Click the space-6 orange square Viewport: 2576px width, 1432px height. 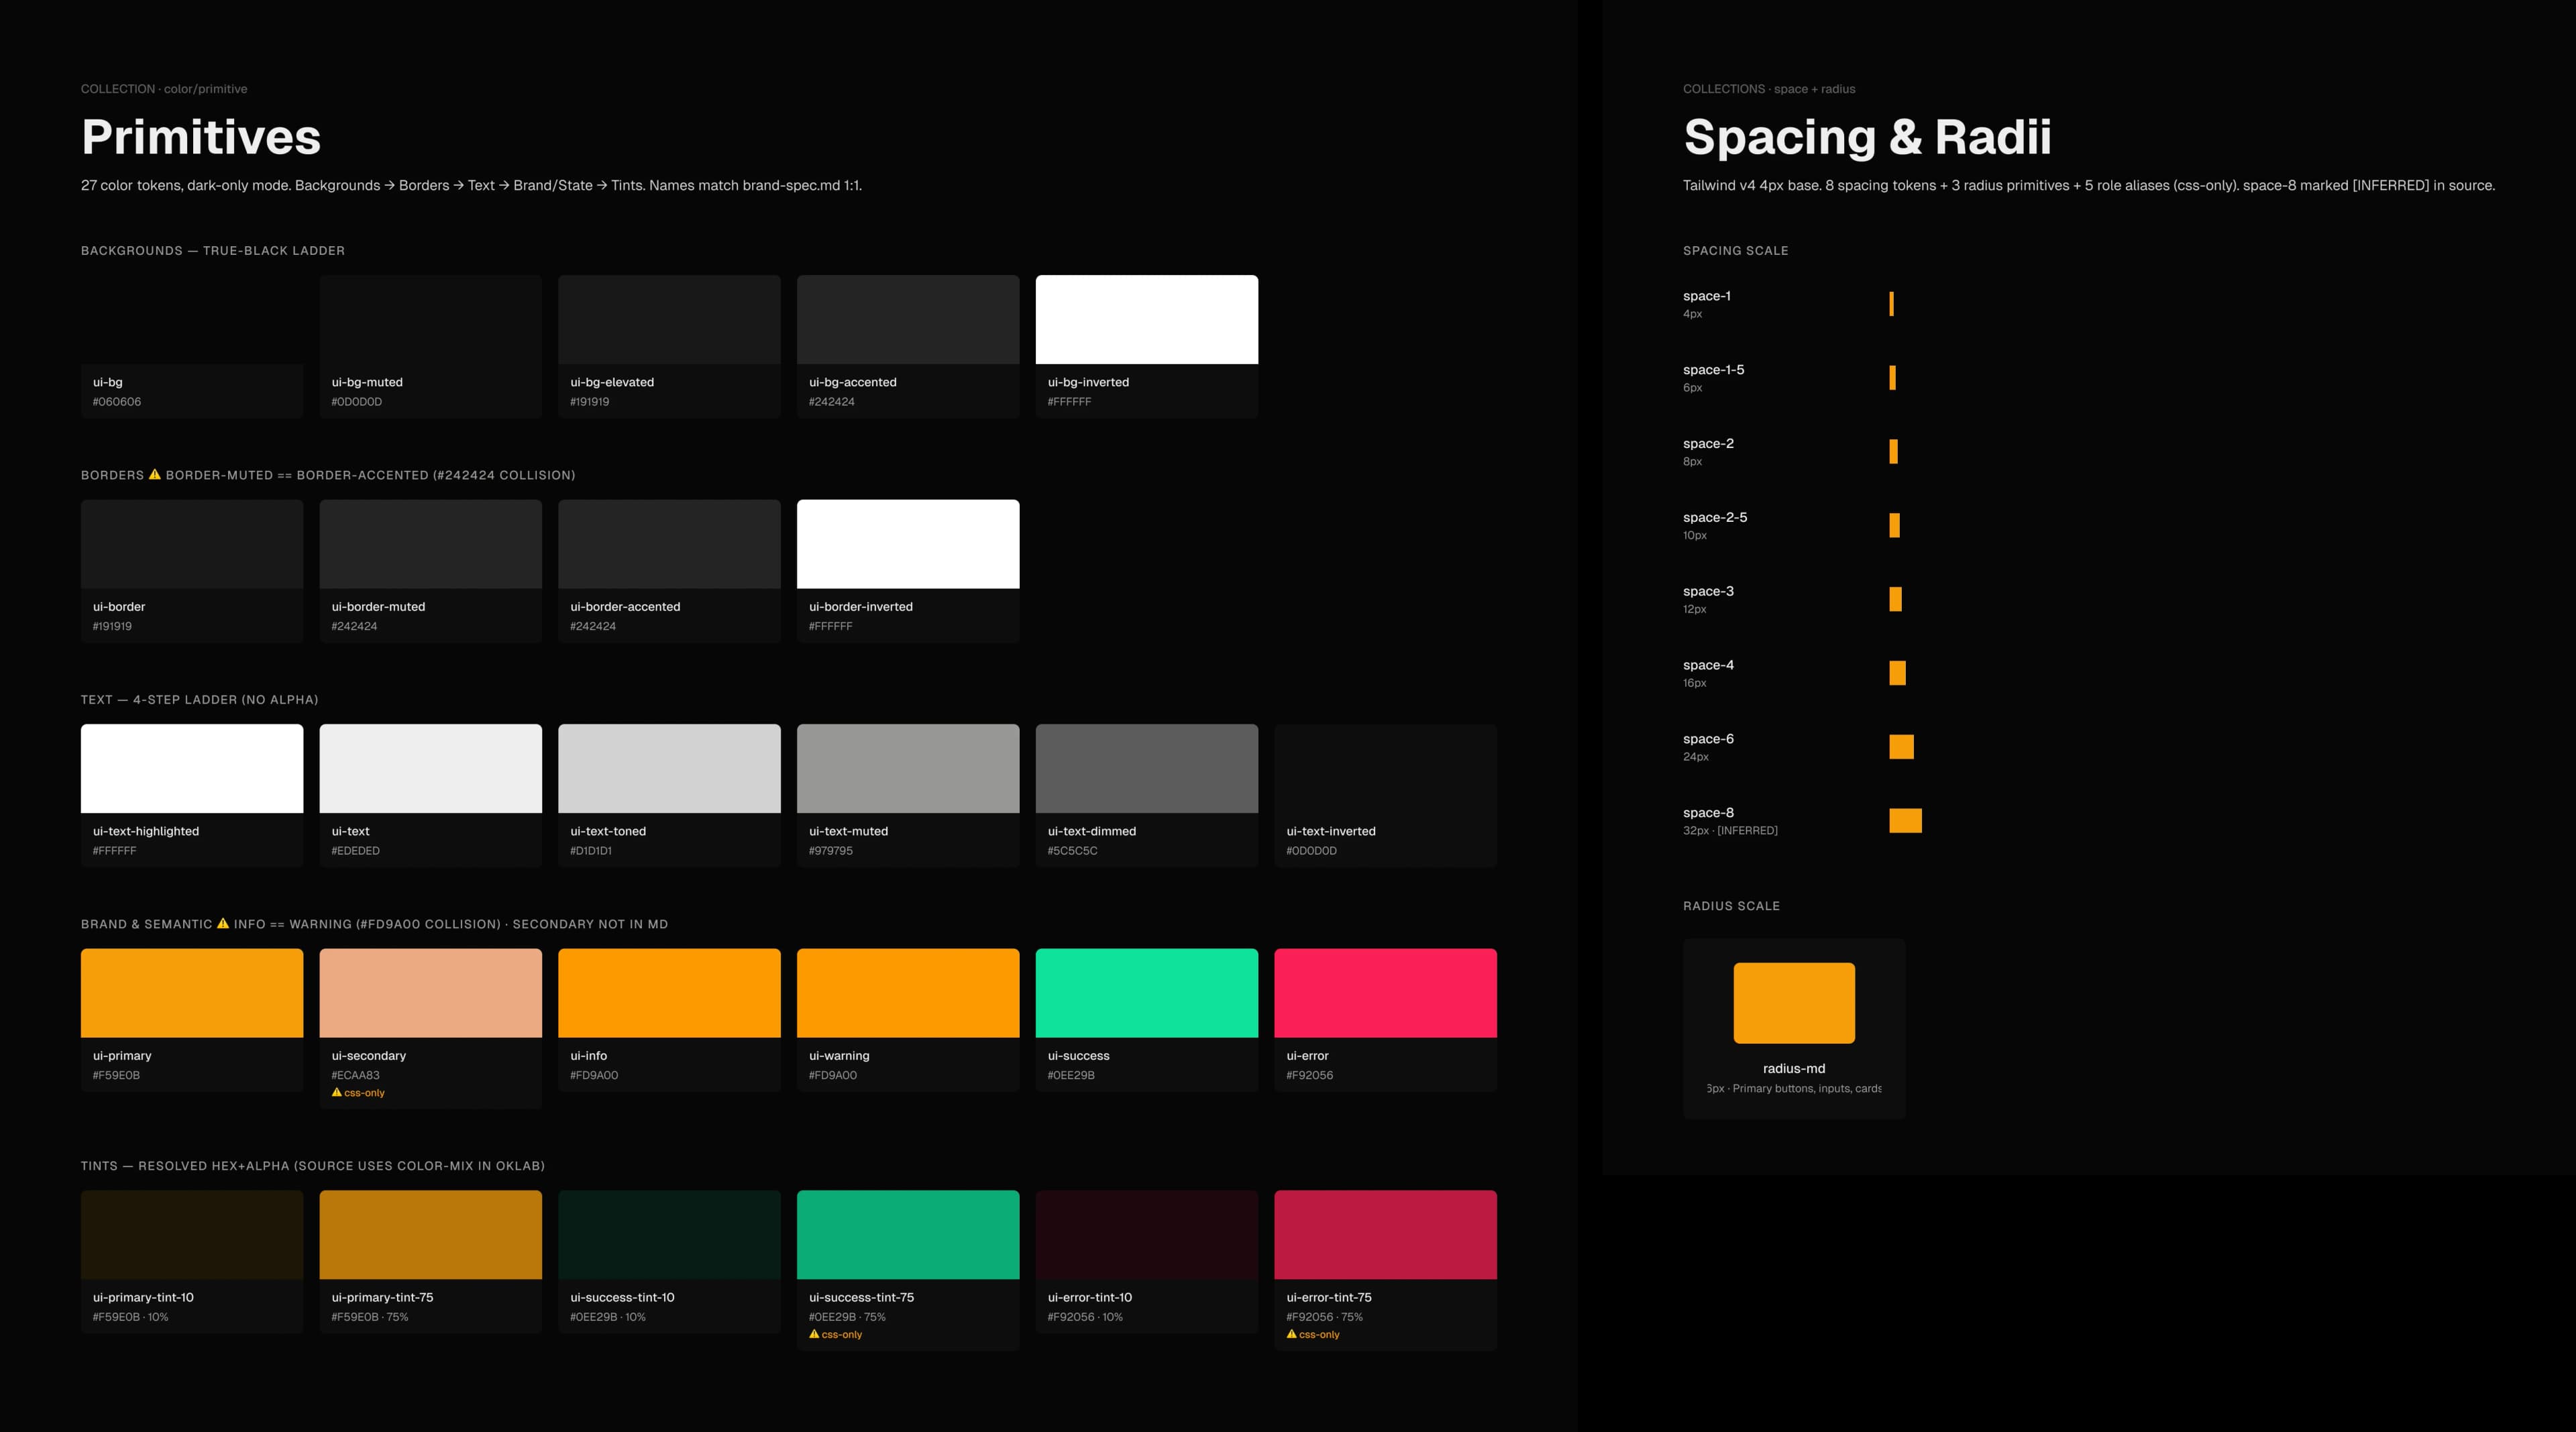[1901, 747]
